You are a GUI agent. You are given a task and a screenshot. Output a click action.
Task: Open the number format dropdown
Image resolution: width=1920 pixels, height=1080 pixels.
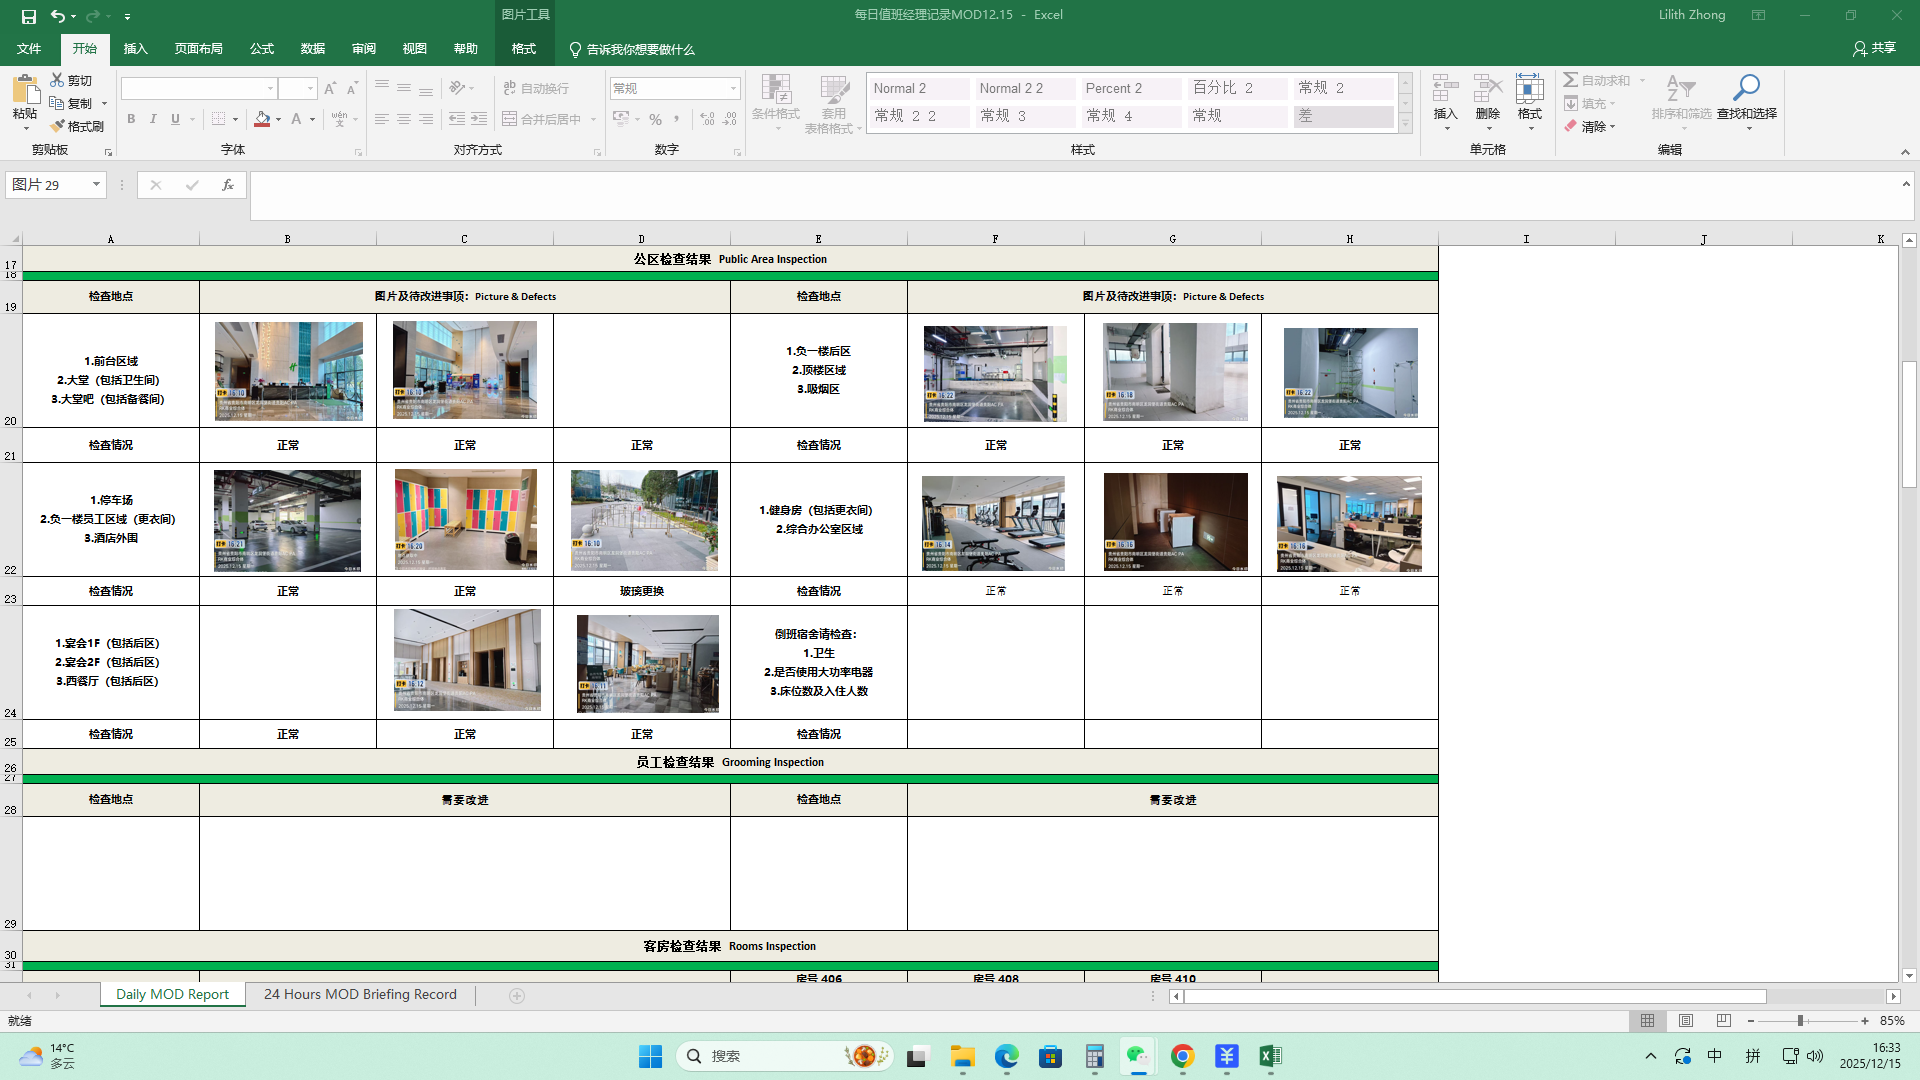(733, 89)
